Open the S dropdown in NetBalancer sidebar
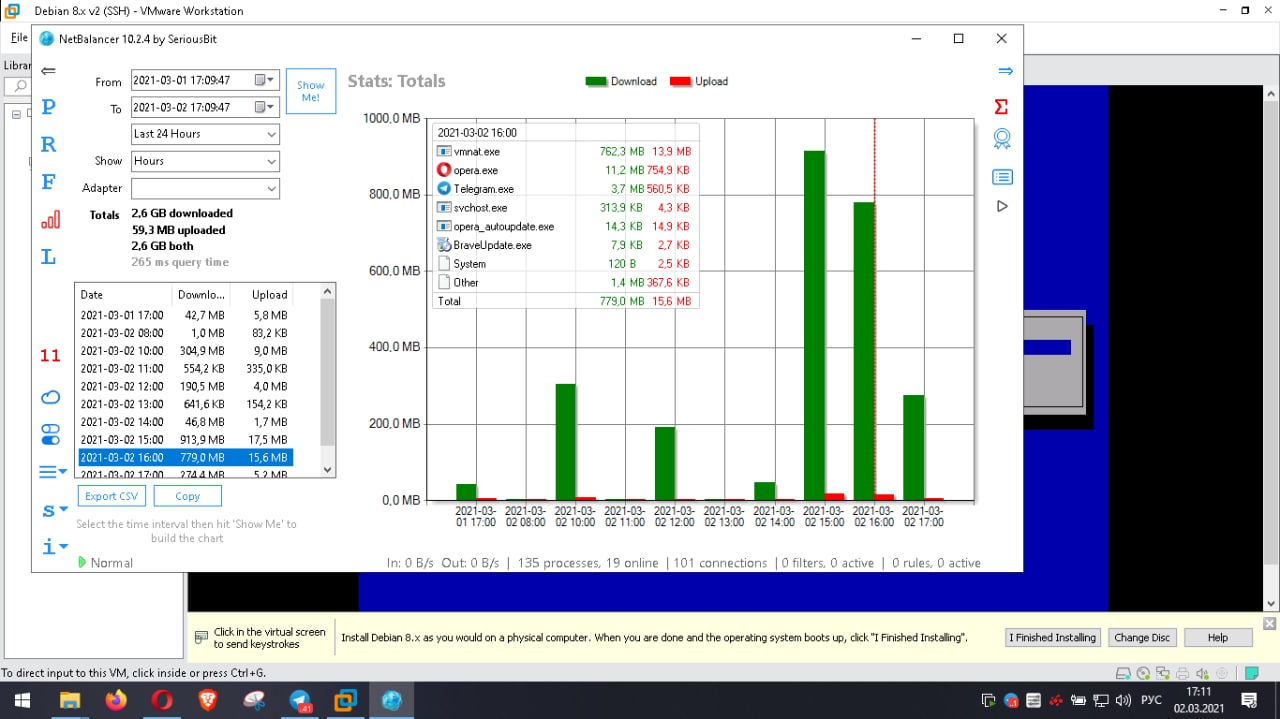The width and height of the screenshot is (1280, 719). pos(54,510)
